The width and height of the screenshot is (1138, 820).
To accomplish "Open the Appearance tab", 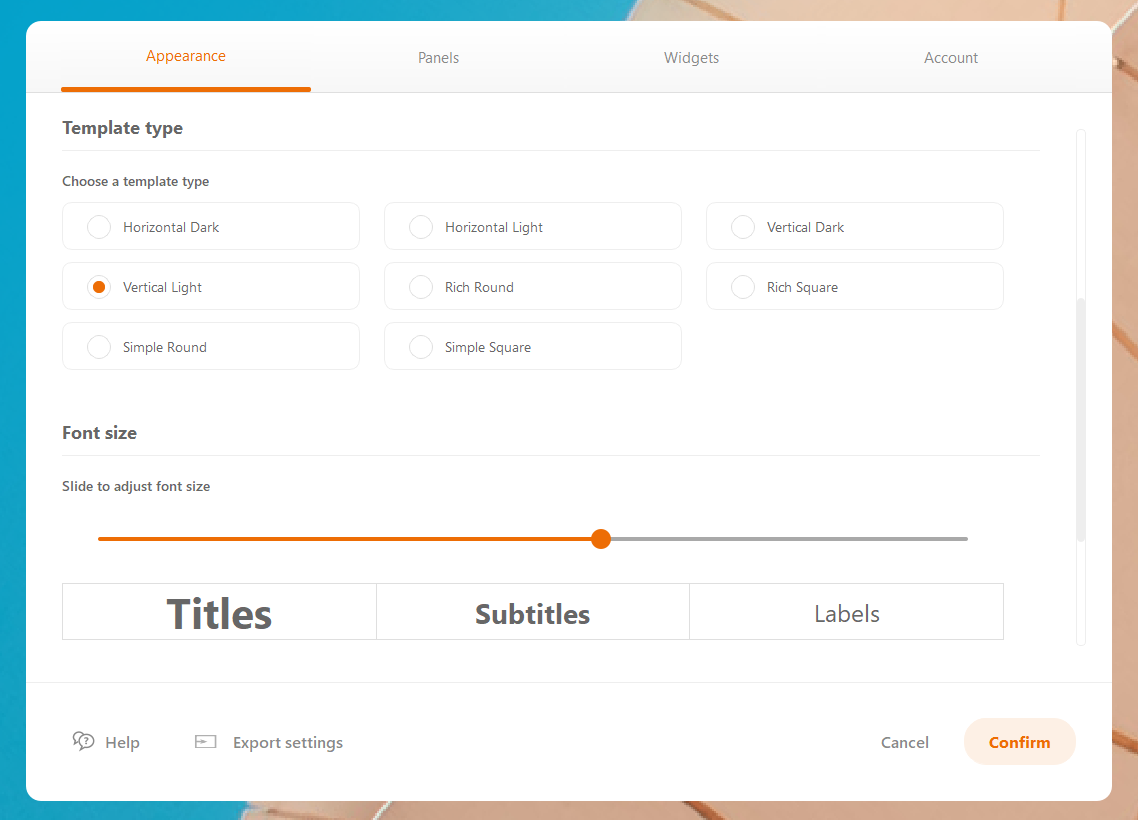I will click(x=186, y=57).
